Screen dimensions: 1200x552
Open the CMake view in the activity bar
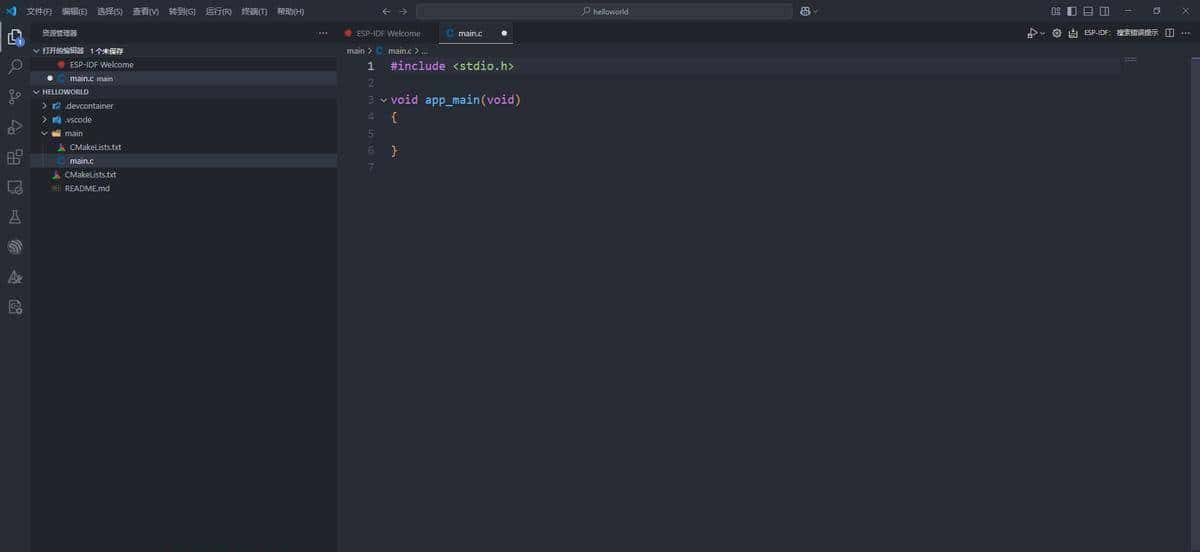click(x=15, y=277)
